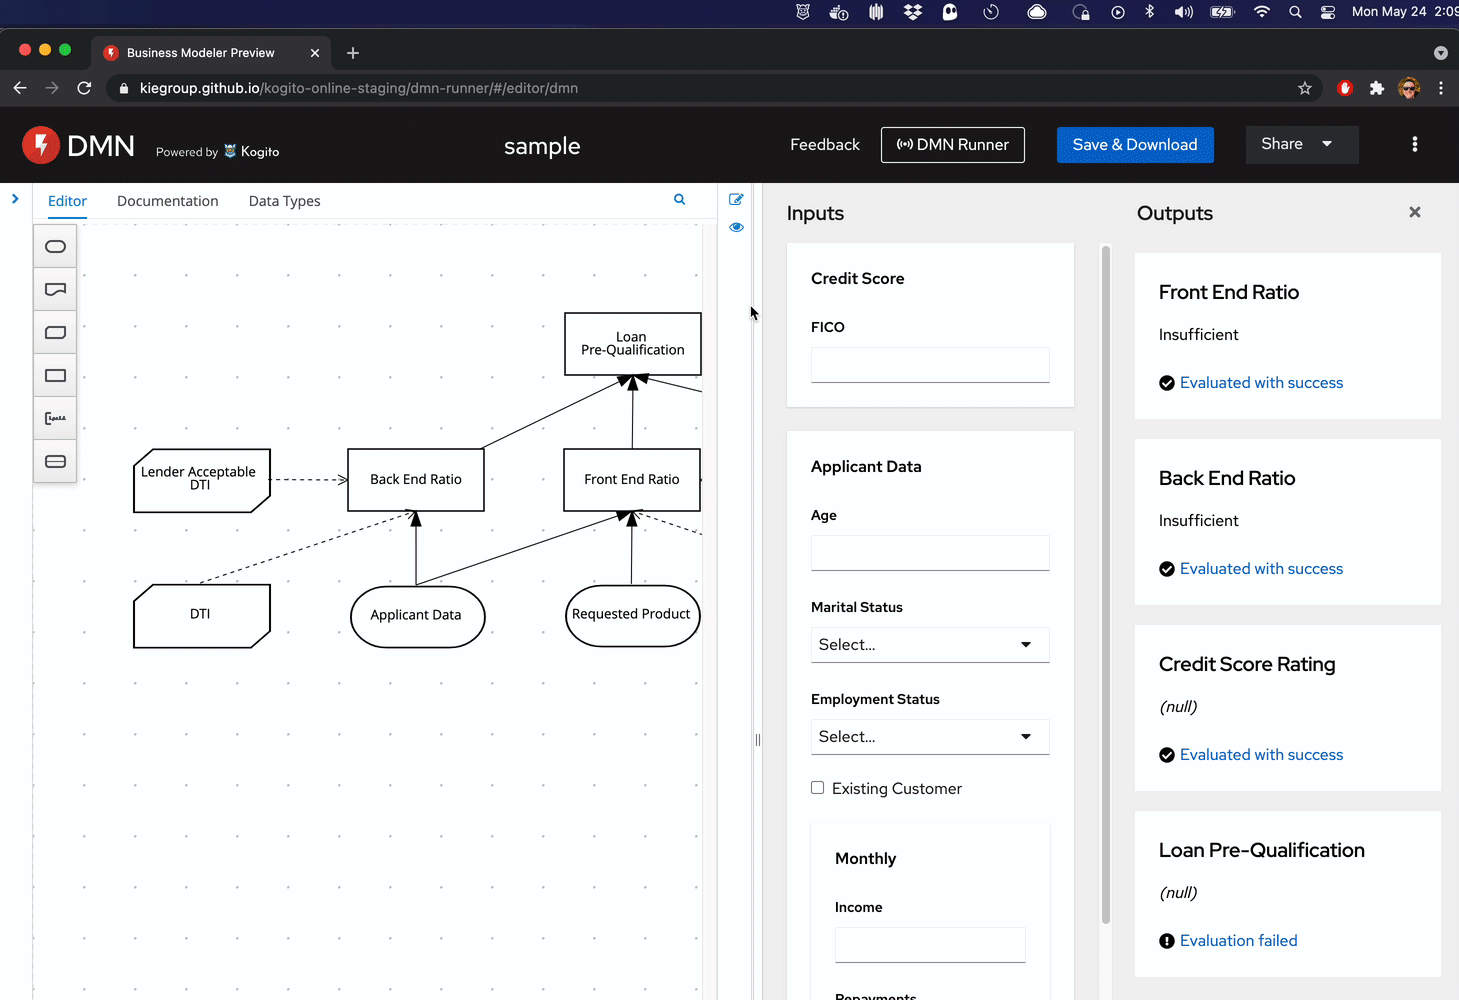Viewport: 1459px width, 1000px height.
Task: Open the Employment Status dropdown
Action: tap(929, 737)
